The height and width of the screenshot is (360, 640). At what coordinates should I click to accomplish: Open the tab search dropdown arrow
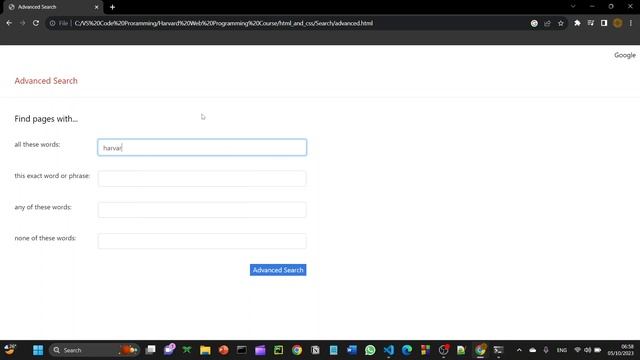(x=573, y=7)
